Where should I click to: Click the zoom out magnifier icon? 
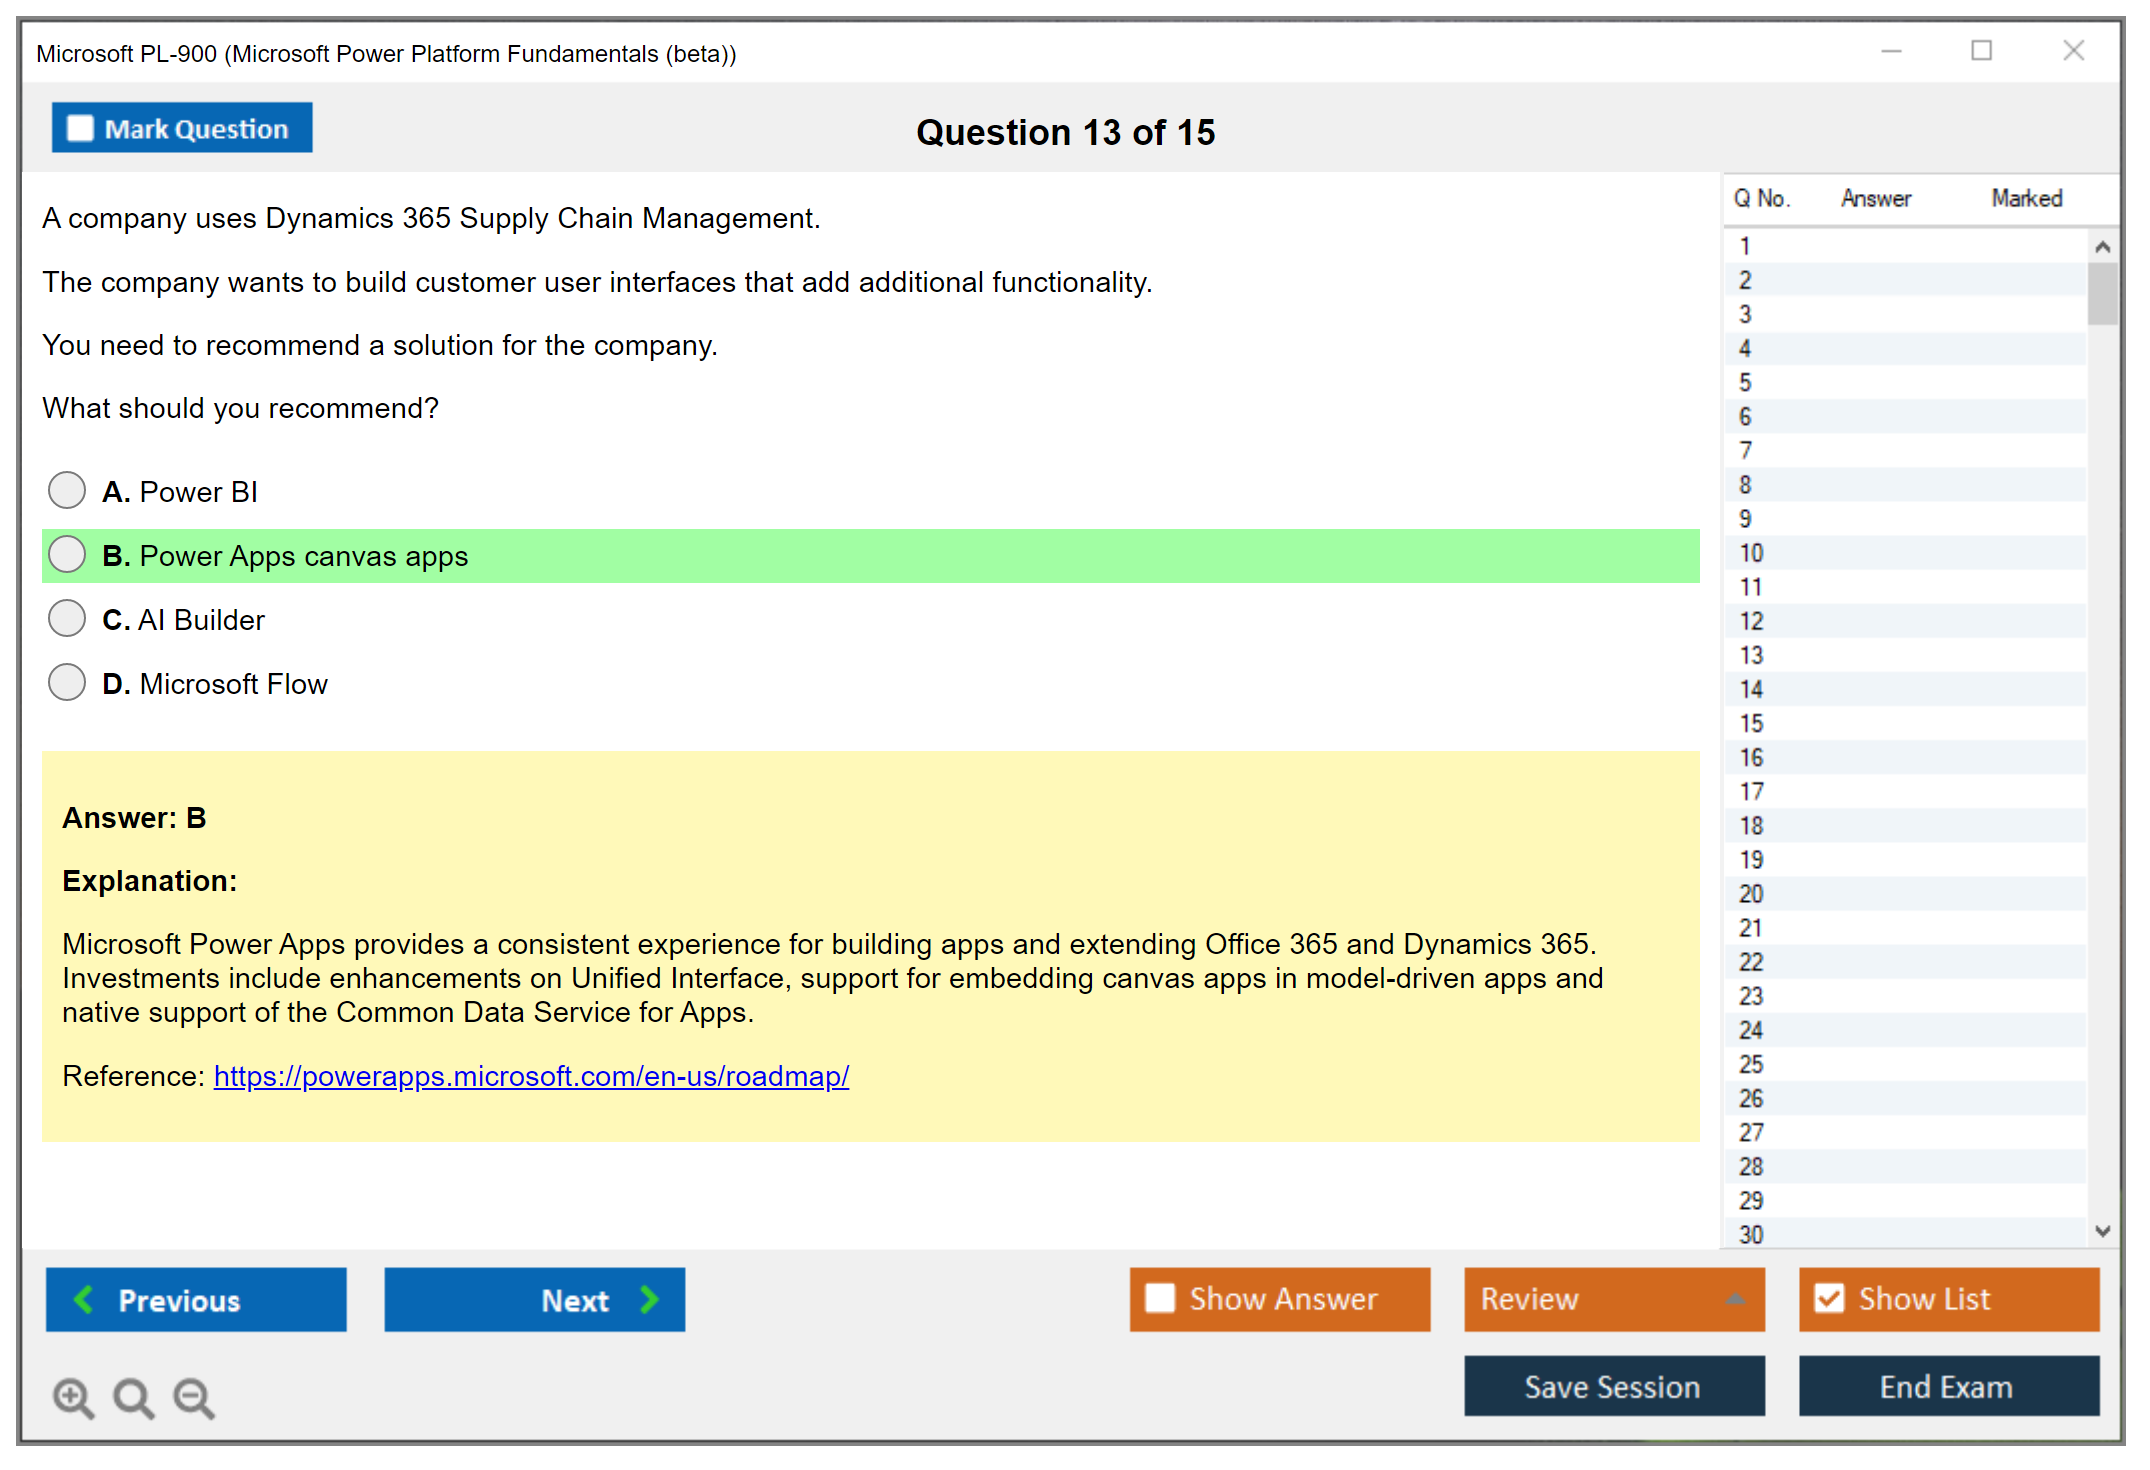(x=194, y=1397)
